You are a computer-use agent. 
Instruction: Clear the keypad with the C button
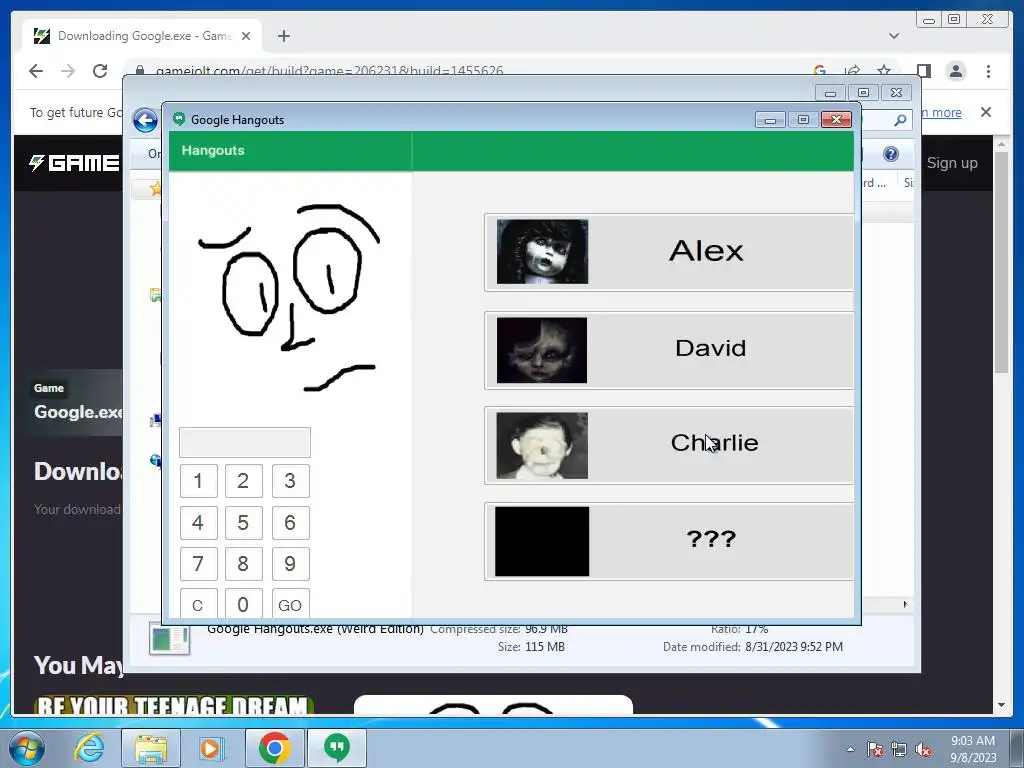(199, 604)
